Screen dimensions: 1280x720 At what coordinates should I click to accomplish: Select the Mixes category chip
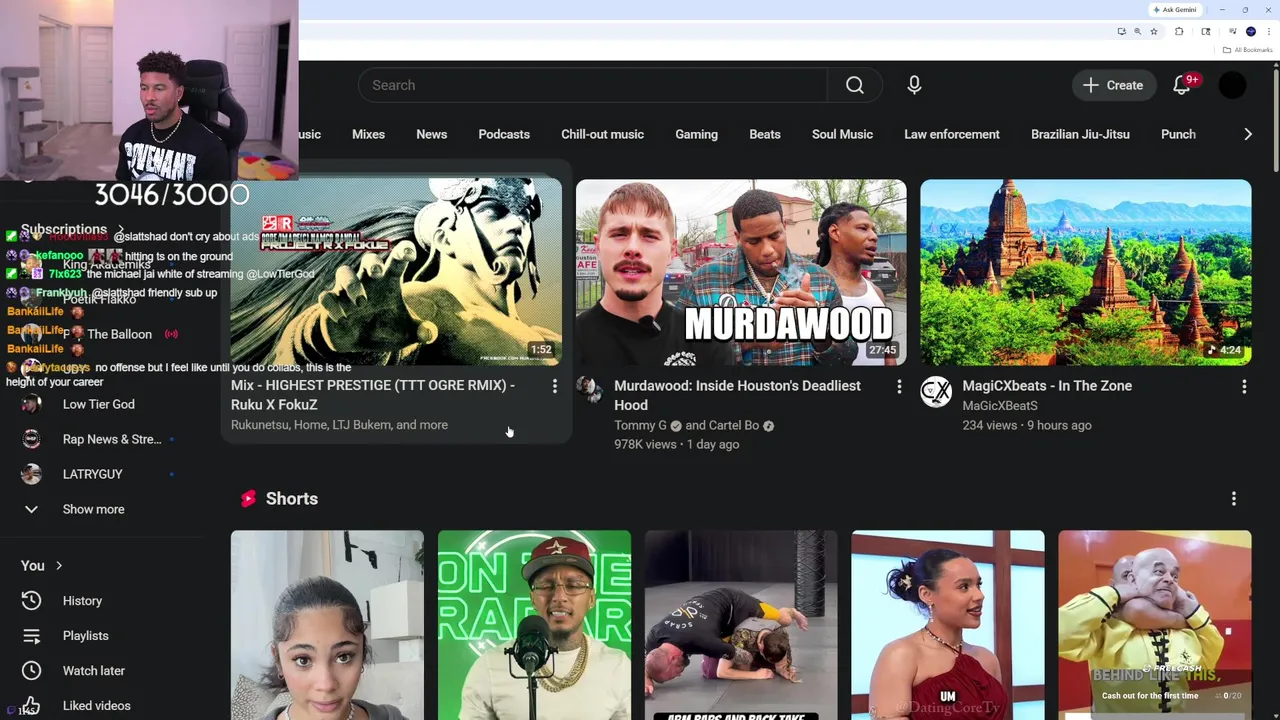tap(368, 134)
